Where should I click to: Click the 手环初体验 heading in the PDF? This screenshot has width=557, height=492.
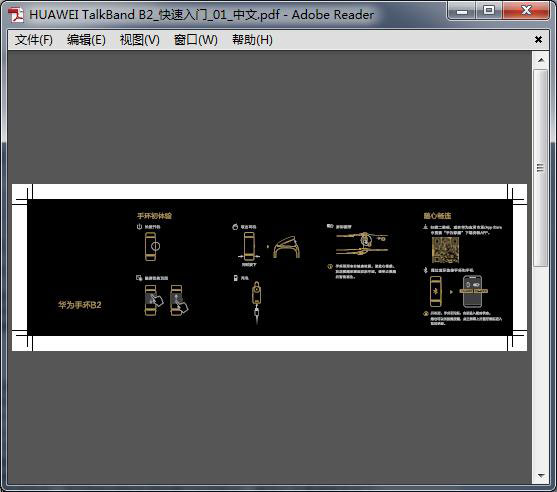(154, 216)
